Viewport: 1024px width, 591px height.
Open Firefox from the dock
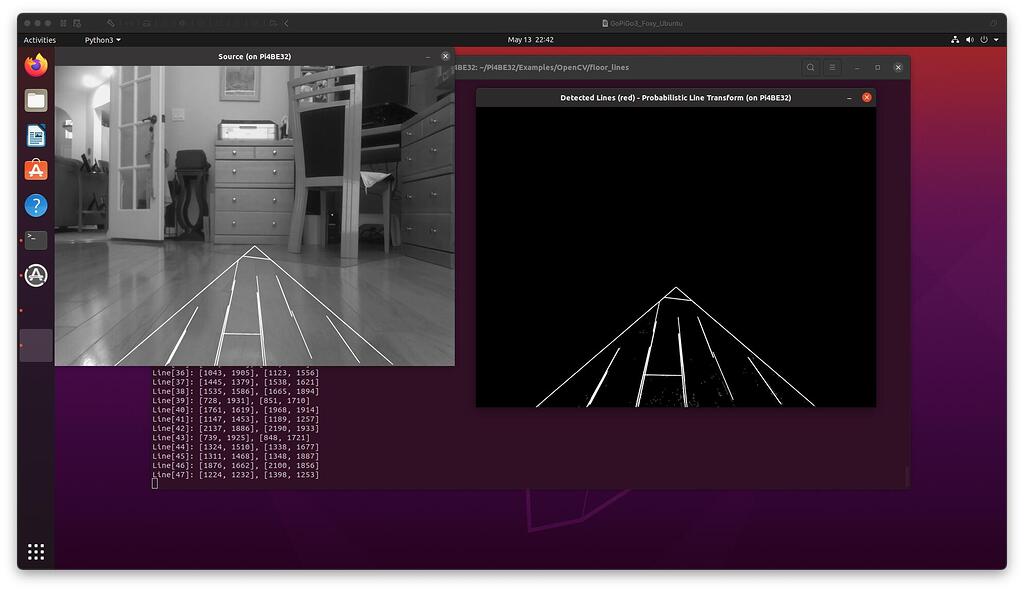(36, 66)
